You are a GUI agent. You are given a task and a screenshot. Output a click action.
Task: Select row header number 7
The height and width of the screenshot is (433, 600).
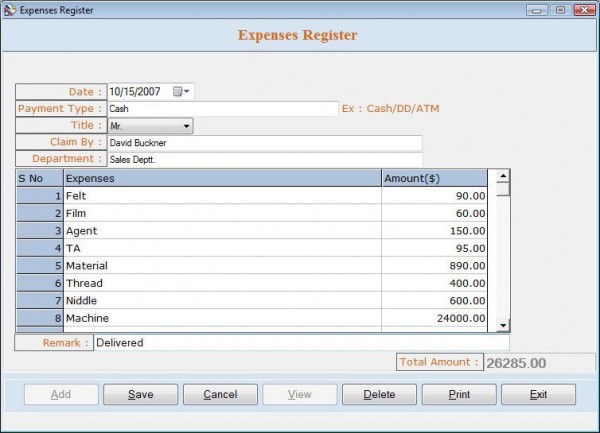[x=40, y=301]
